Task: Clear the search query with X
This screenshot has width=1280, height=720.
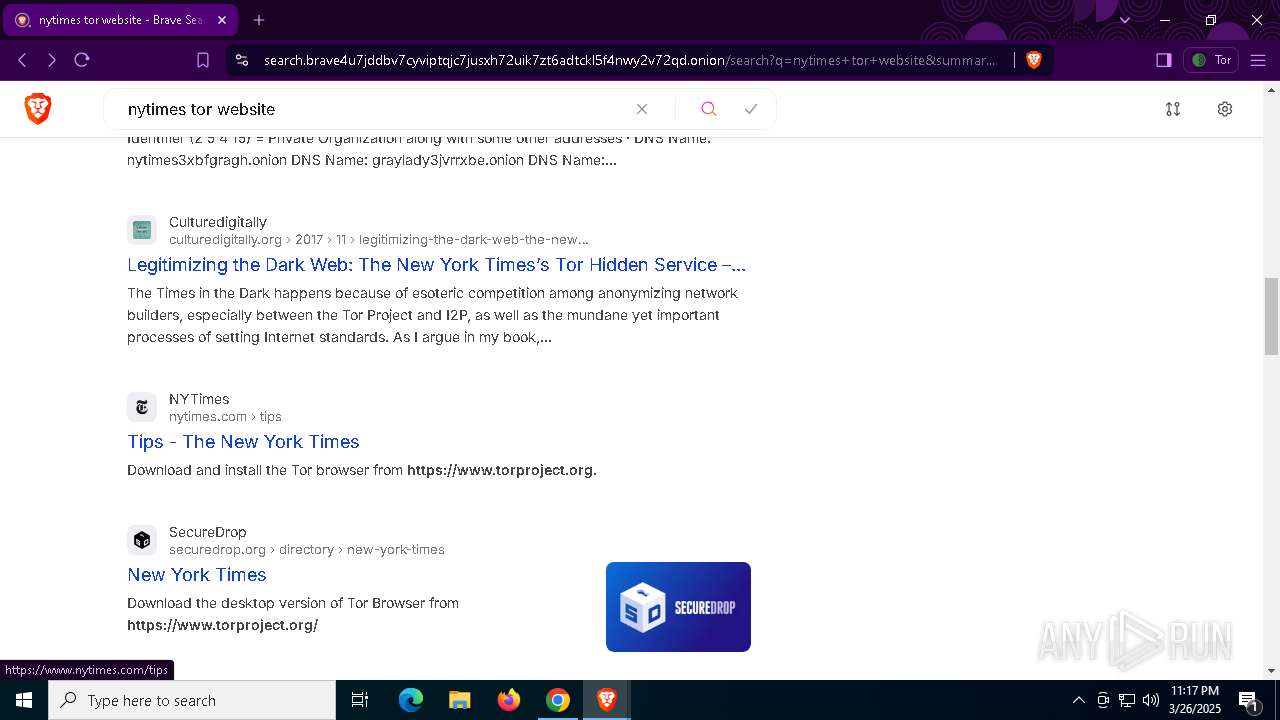Action: pyautogui.click(x=642, y=109)
